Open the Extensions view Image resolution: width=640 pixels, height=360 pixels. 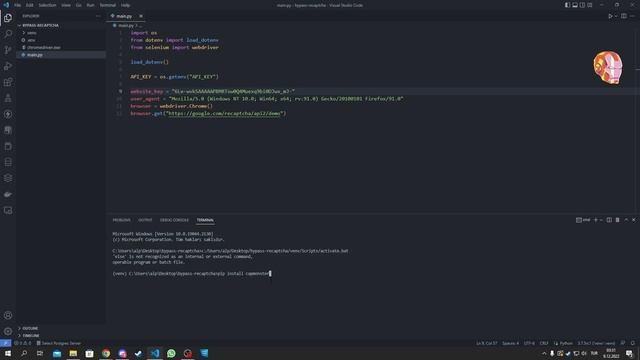pyautogui.click(x=8, y=82)
